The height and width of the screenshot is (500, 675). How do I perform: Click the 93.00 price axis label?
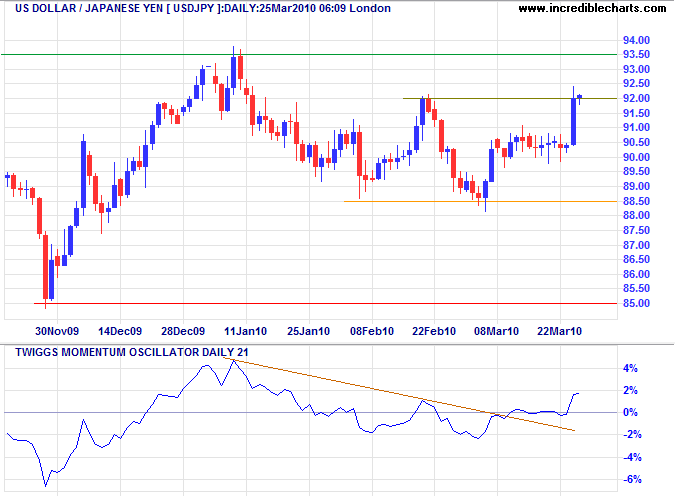coord(636,69)
